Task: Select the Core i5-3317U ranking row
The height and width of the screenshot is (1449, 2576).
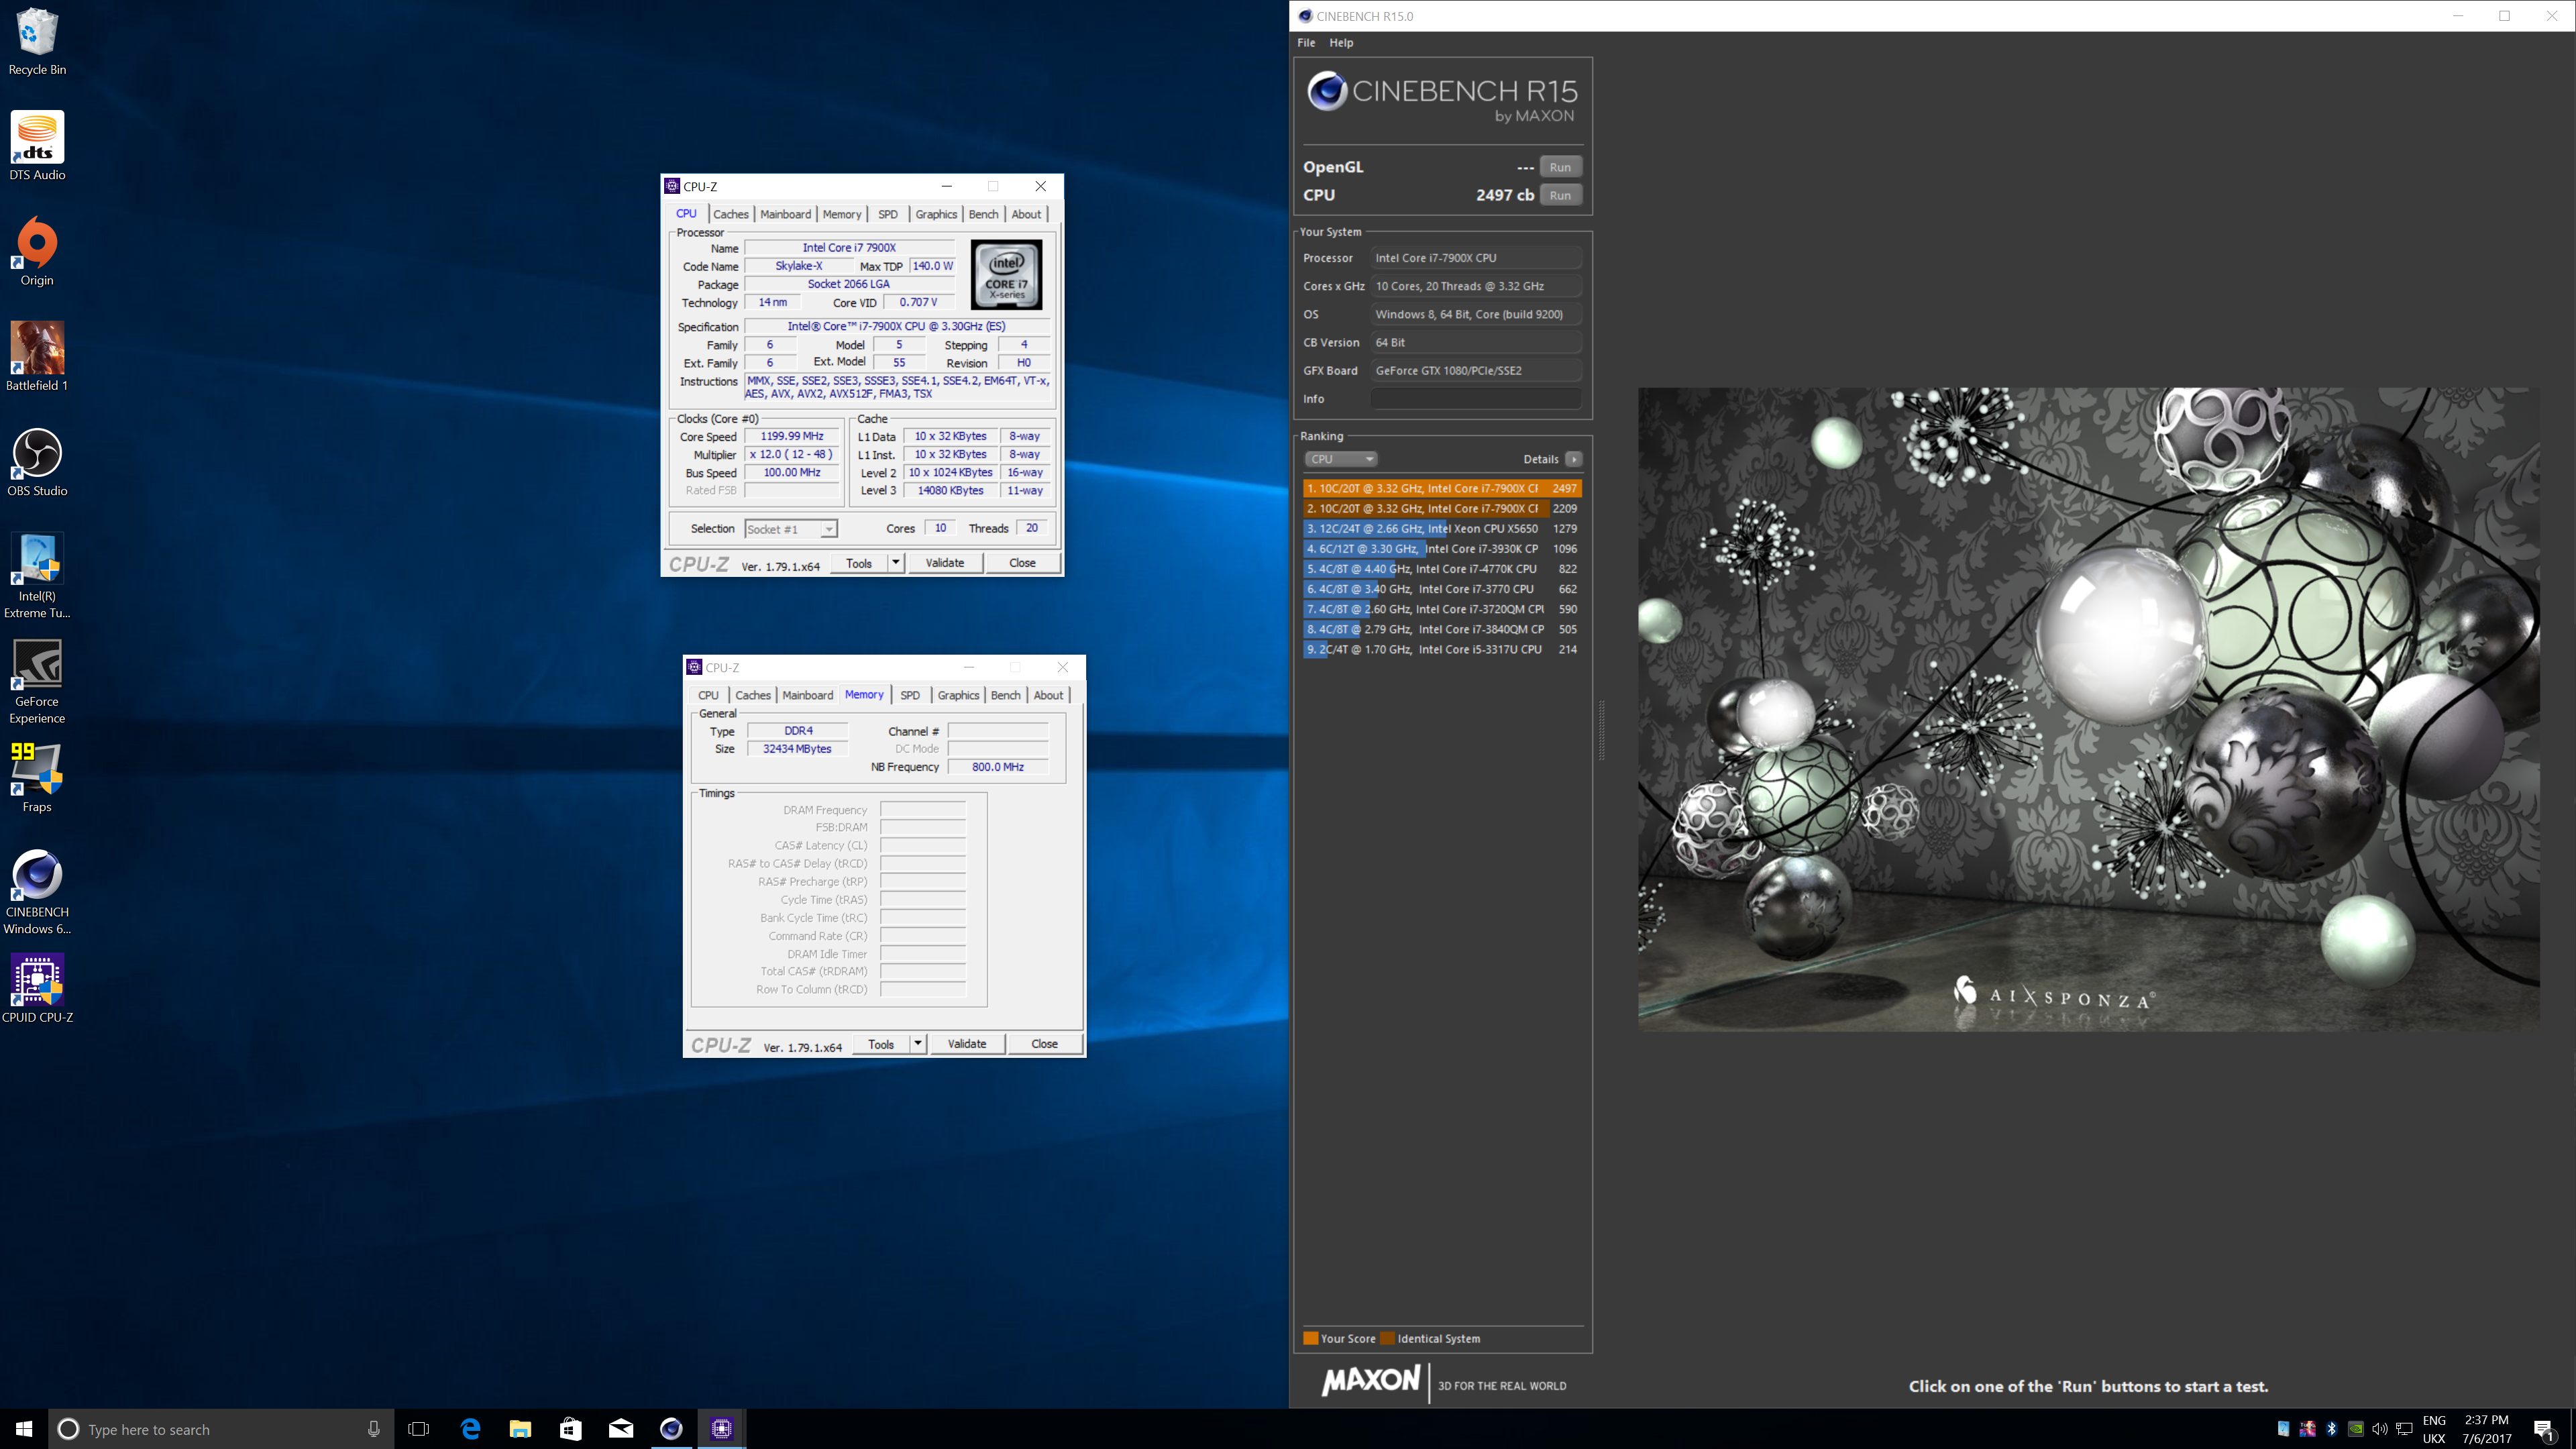Action: [x=1442, y=649]
